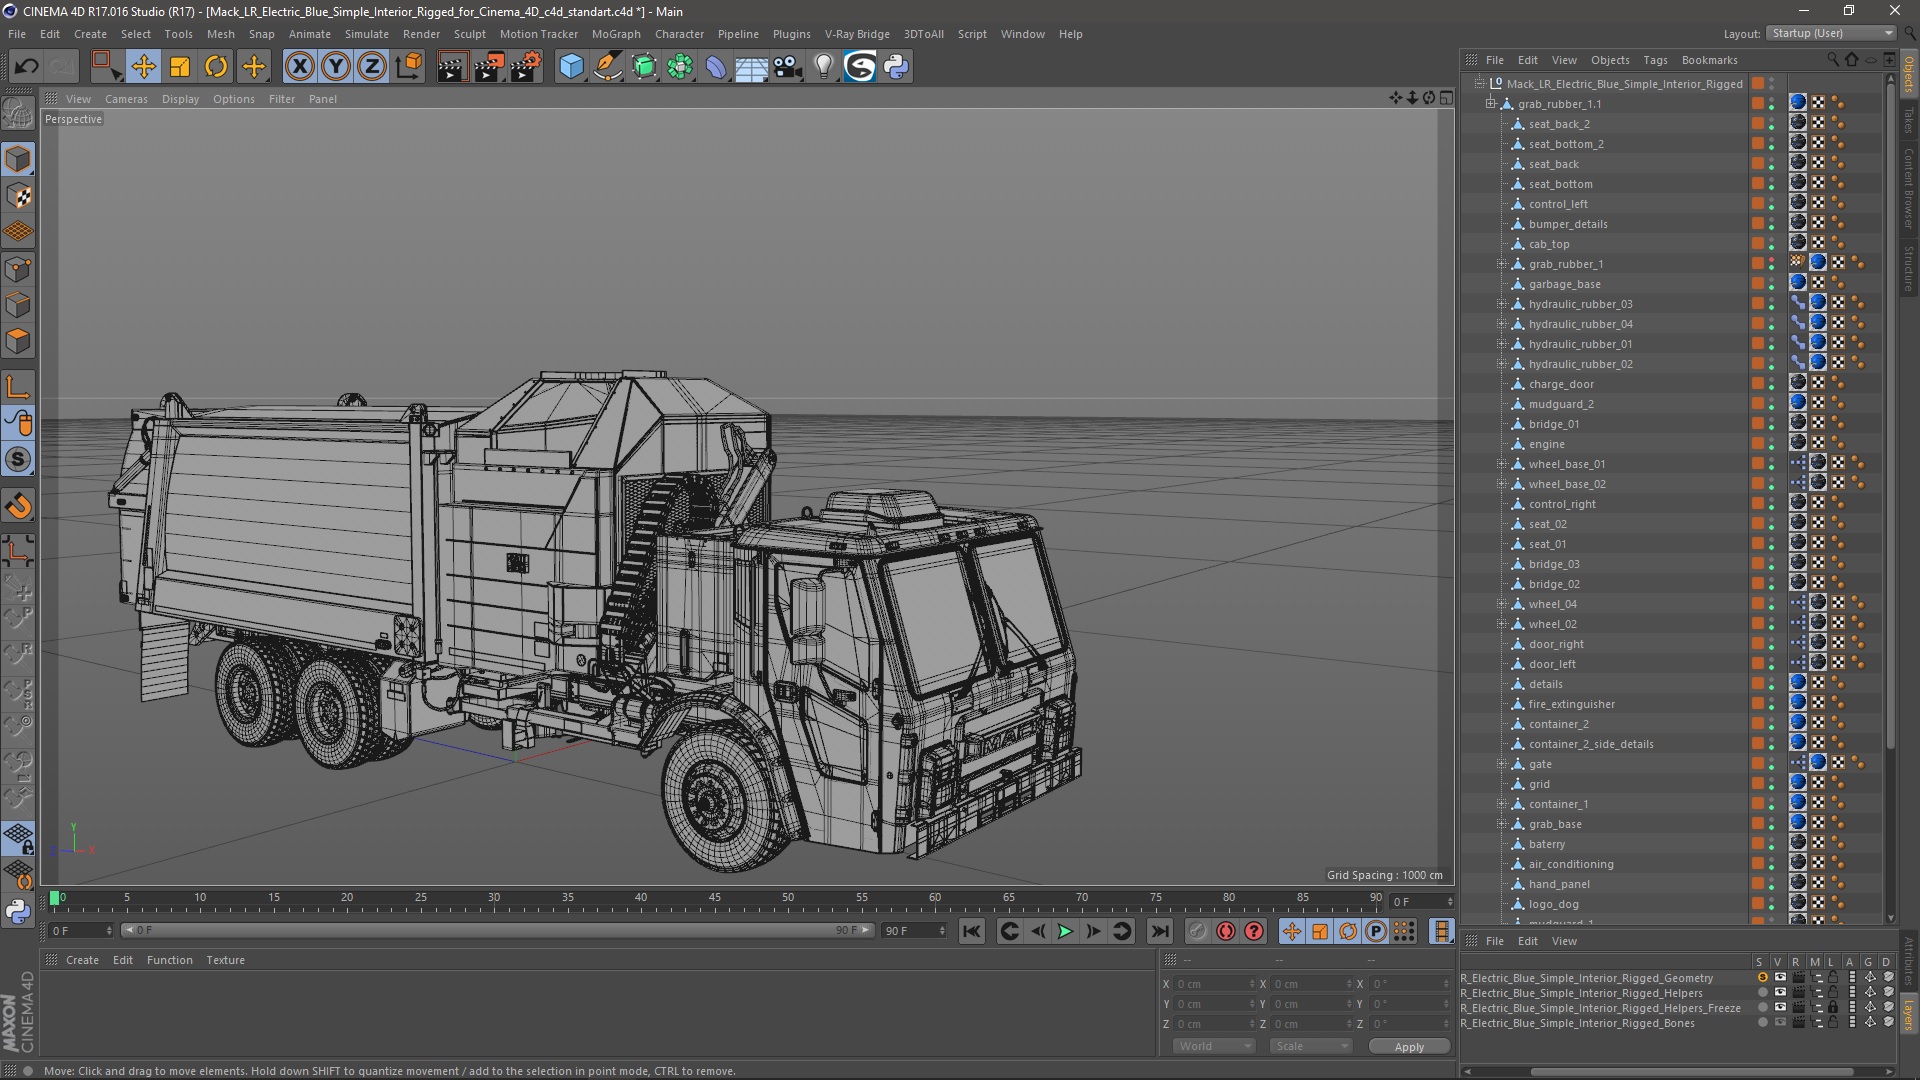Image resolution: width=1920 pixels, height=1080 pixels.
Task: Expand container_1 tree item
Action: (x=1501, y=804)
